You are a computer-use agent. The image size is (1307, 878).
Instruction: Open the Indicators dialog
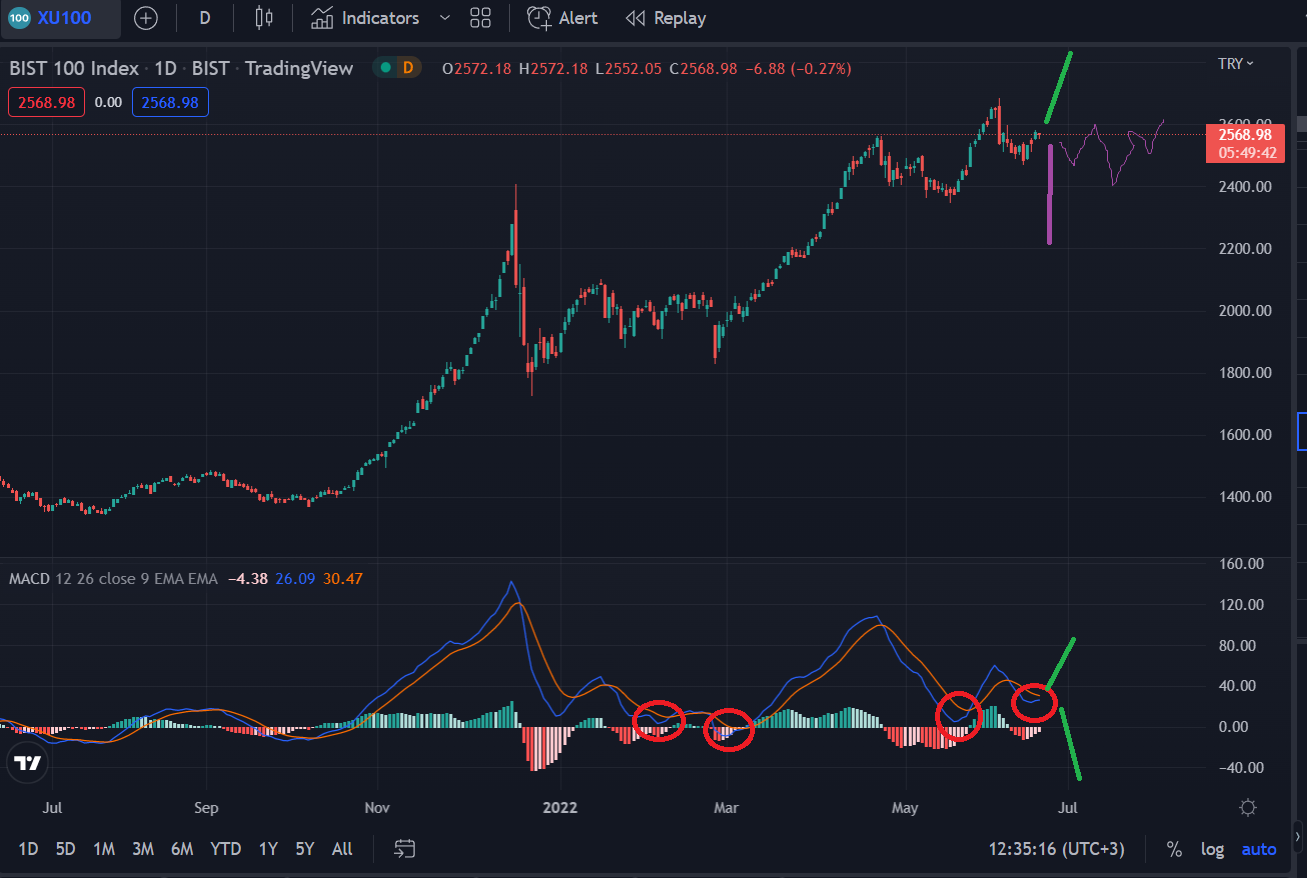pos(365,18)
